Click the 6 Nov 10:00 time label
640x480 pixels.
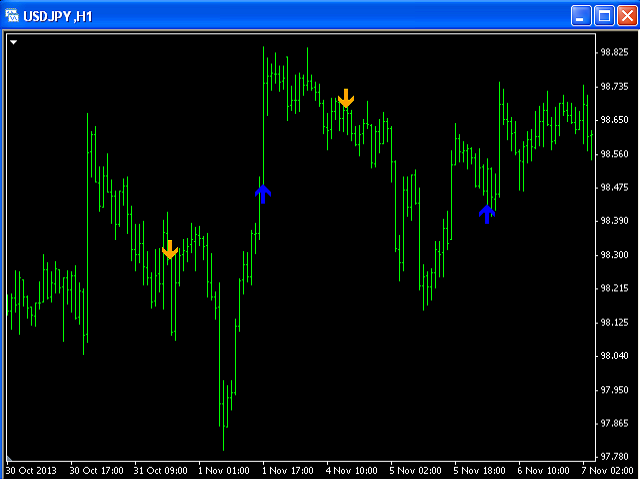pyautogui.click(x=543, y=471)
